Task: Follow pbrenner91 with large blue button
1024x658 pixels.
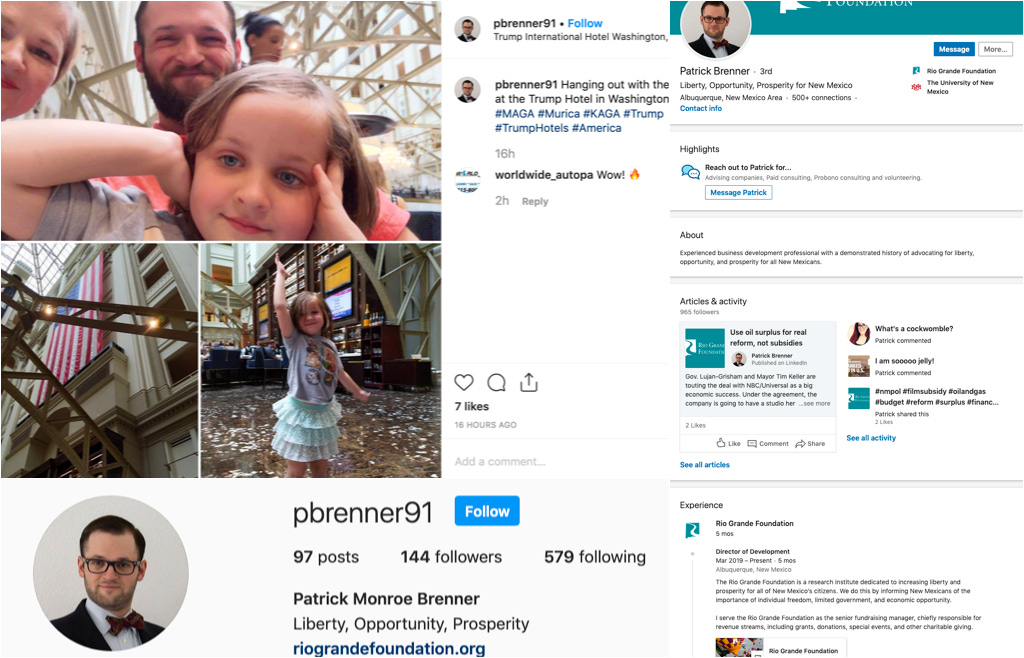Action: coord(487,511)
